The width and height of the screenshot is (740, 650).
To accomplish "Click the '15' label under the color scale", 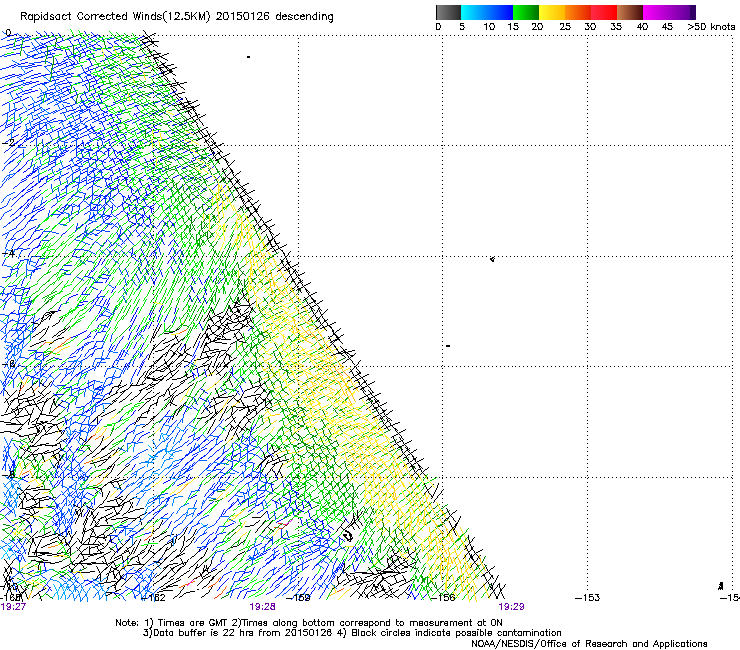I will click(x=513, y=27).
